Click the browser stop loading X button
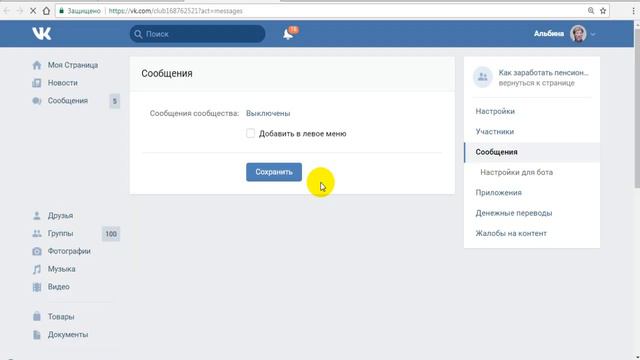 coord(33,11)
